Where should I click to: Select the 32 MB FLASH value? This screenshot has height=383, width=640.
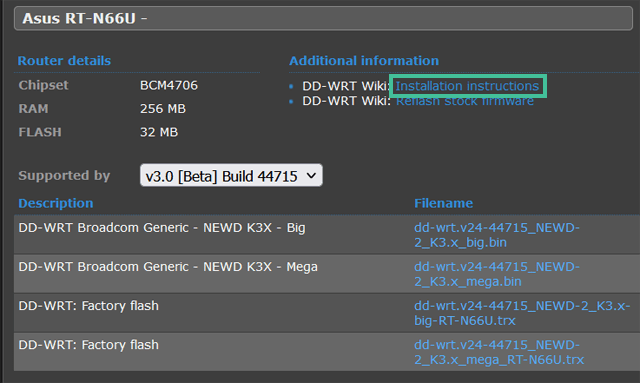tap(159, 132)
